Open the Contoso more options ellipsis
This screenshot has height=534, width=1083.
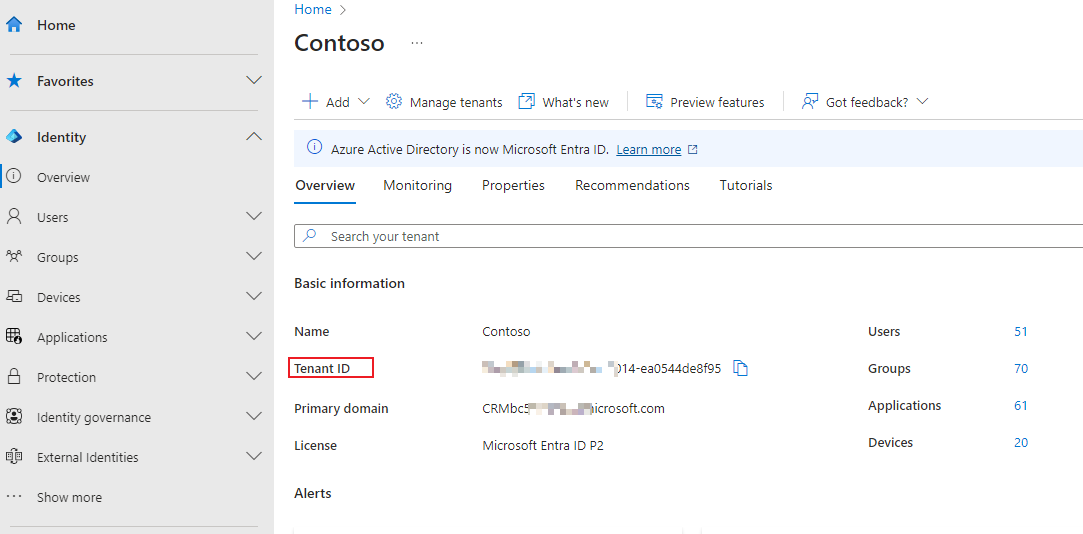pyautogui.click(x=416, y=43)
